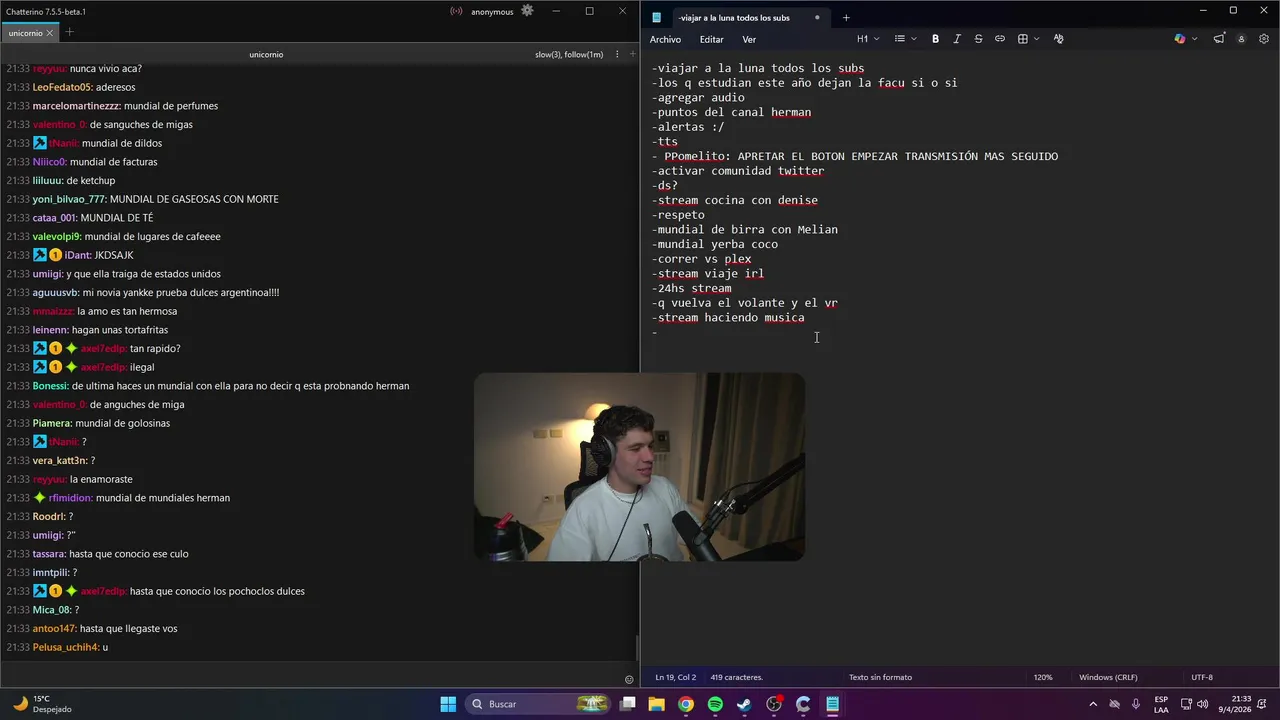Expand the table insert dropdown

coord(1028,39)
